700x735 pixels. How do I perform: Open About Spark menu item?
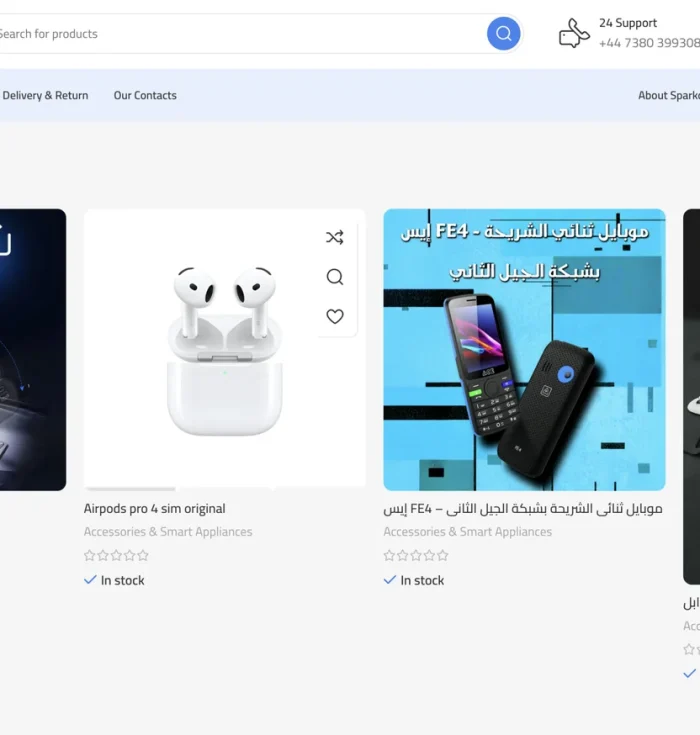(669, 95)
